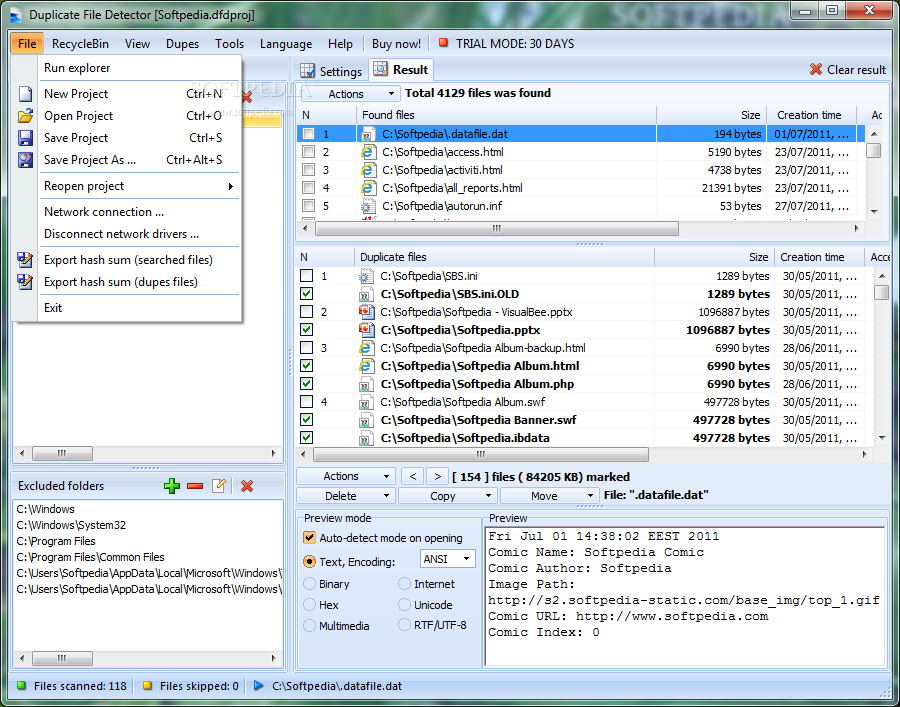Click icon of Softpedia Album.php
The image size is (900, 707).
click(366, 384)
